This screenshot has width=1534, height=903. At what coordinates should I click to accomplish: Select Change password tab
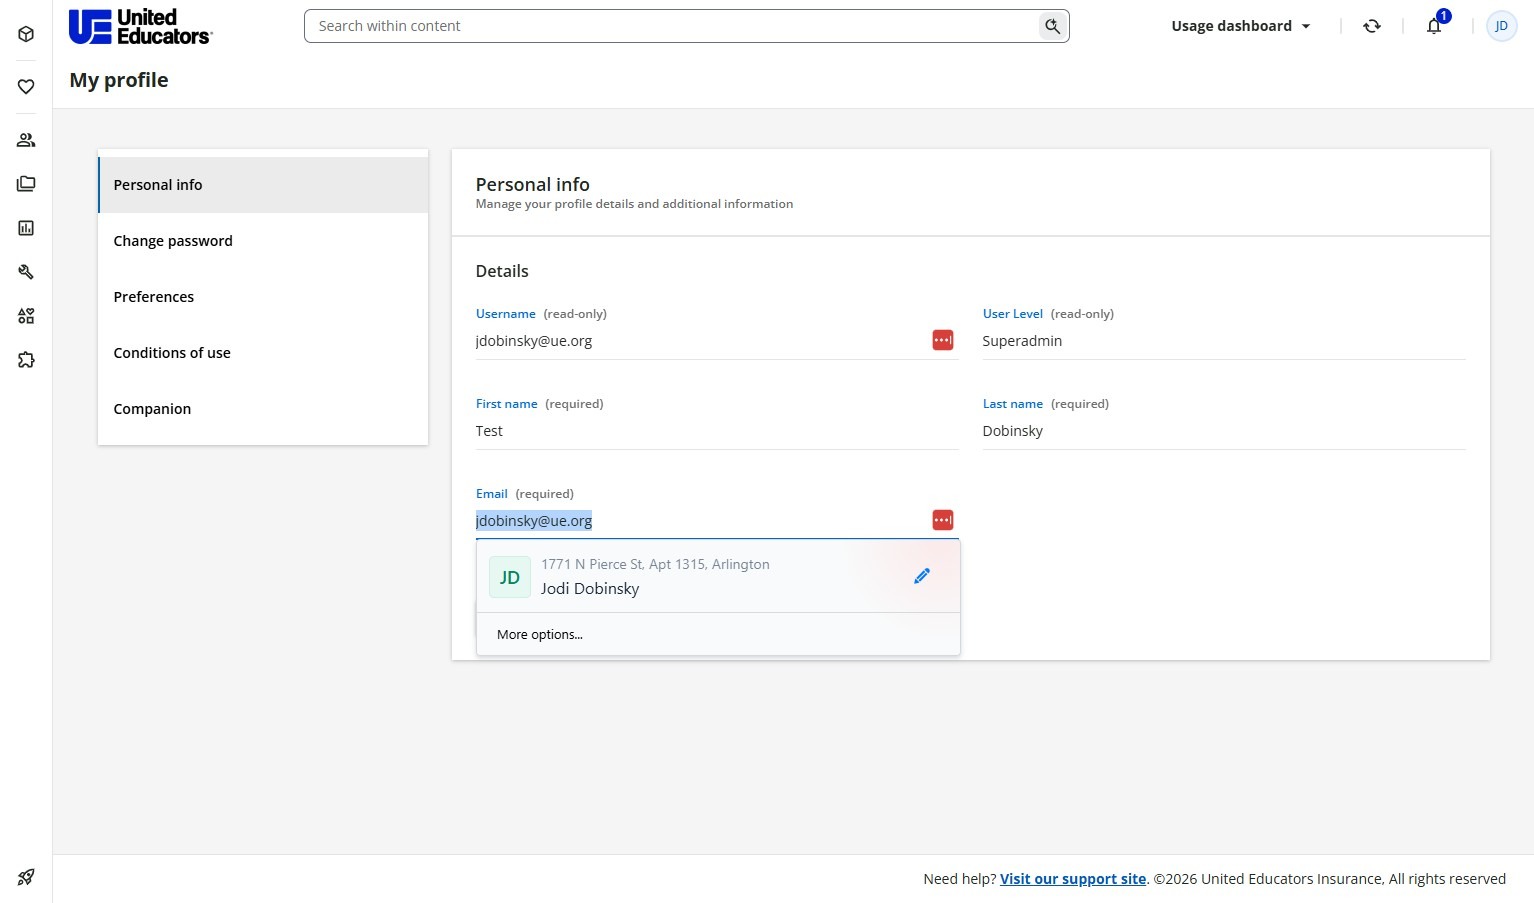click(263, 241)
